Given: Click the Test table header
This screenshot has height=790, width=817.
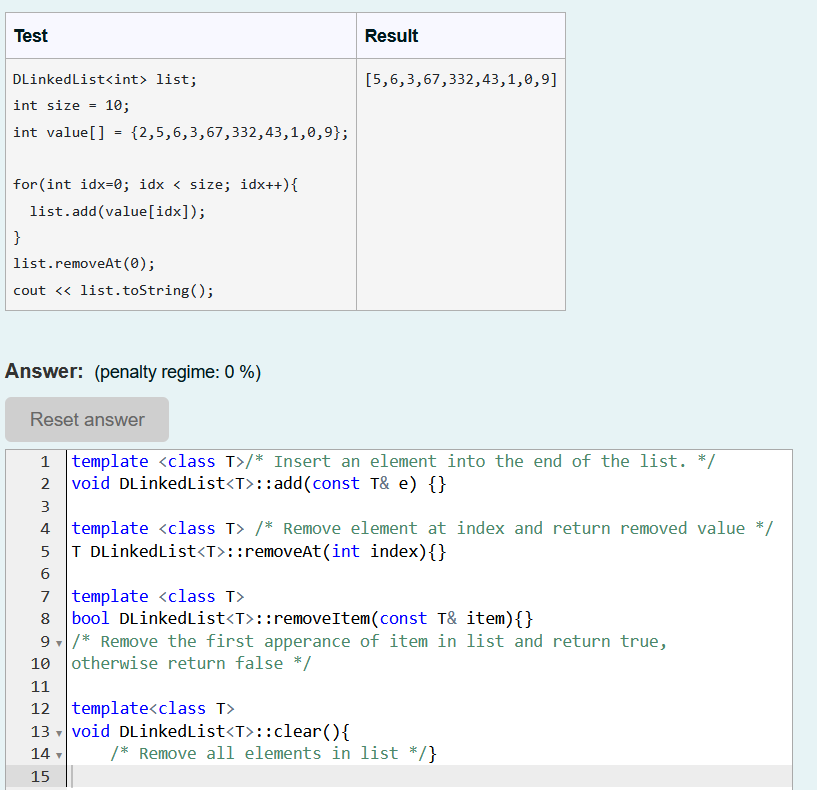Looking at the screenshot, I should click(x=30, y=35).
